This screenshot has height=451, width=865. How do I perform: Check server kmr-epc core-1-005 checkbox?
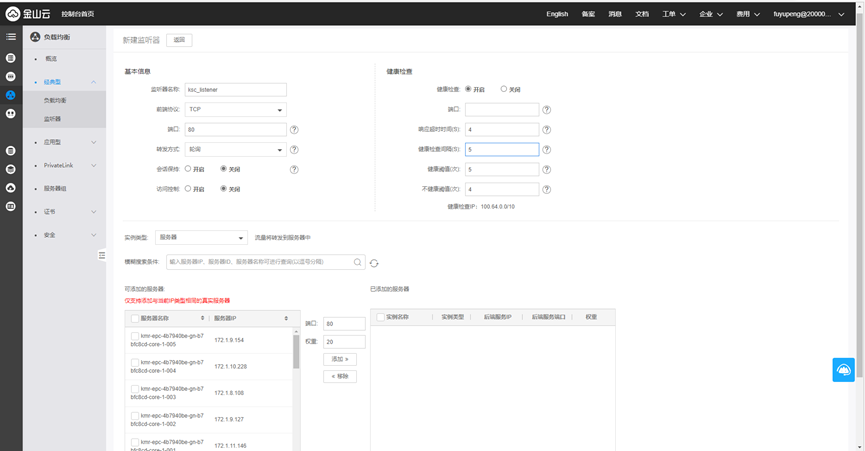[x=136, y=335]
